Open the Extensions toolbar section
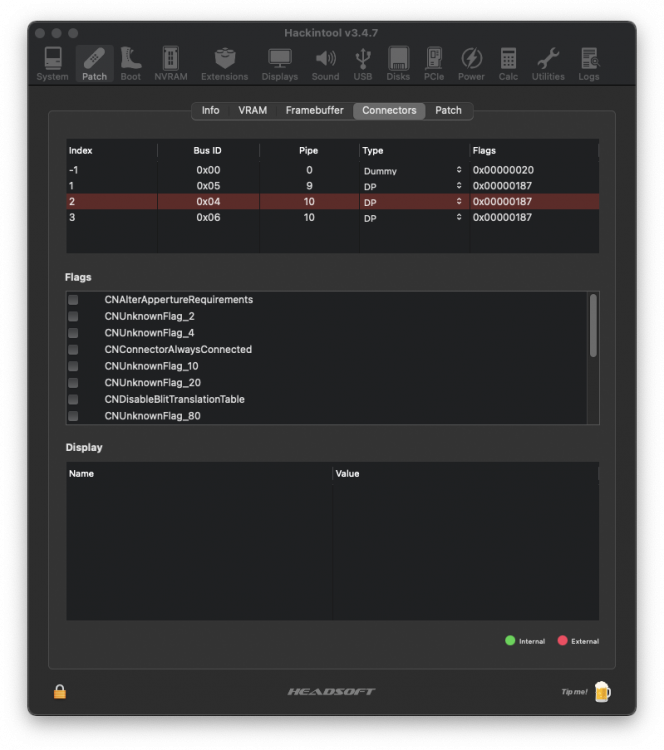 pos(224,64)
